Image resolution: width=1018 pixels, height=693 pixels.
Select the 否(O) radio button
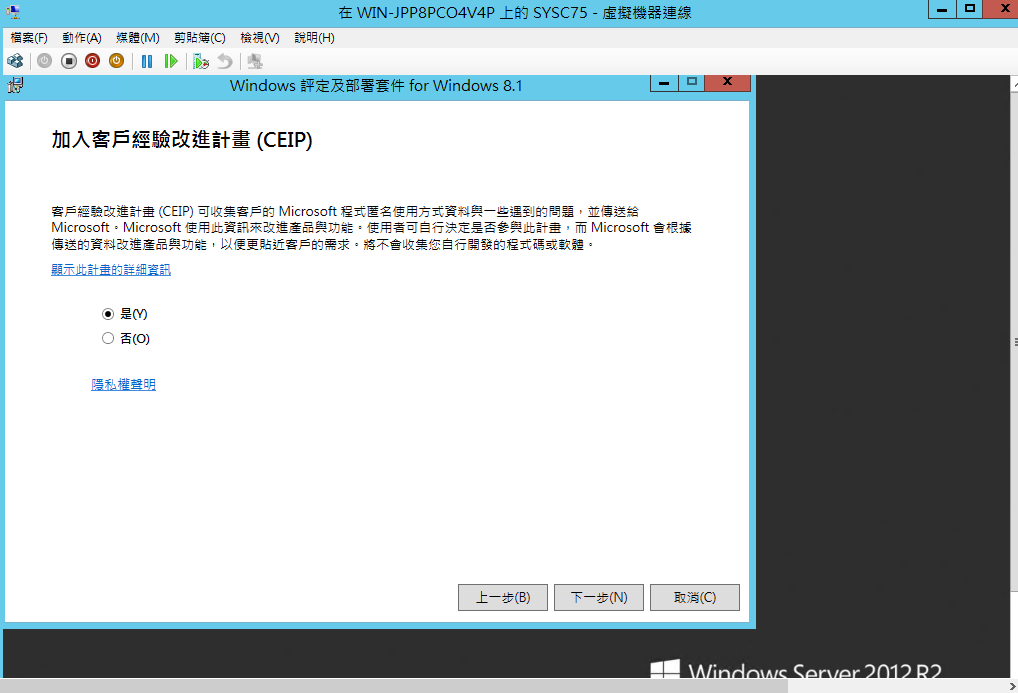click(108, 338)
